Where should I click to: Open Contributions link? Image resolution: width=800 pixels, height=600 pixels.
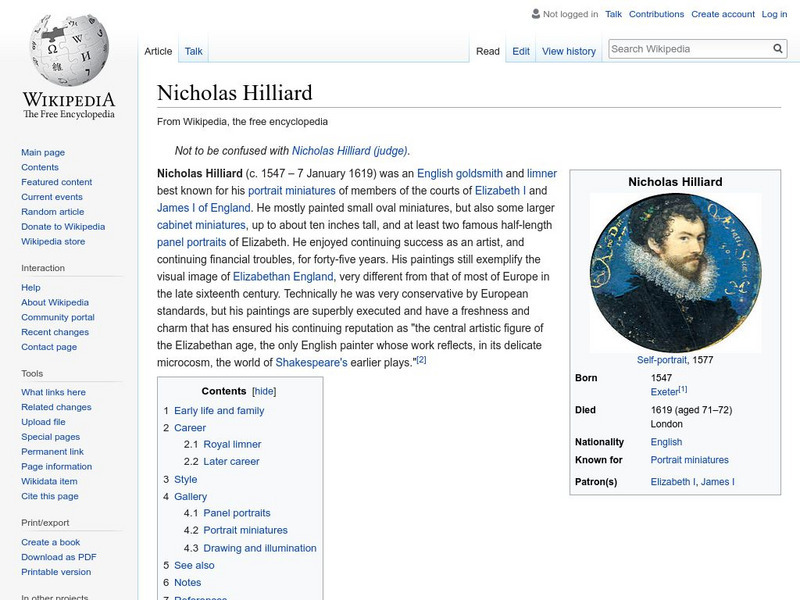pos(656,14)
